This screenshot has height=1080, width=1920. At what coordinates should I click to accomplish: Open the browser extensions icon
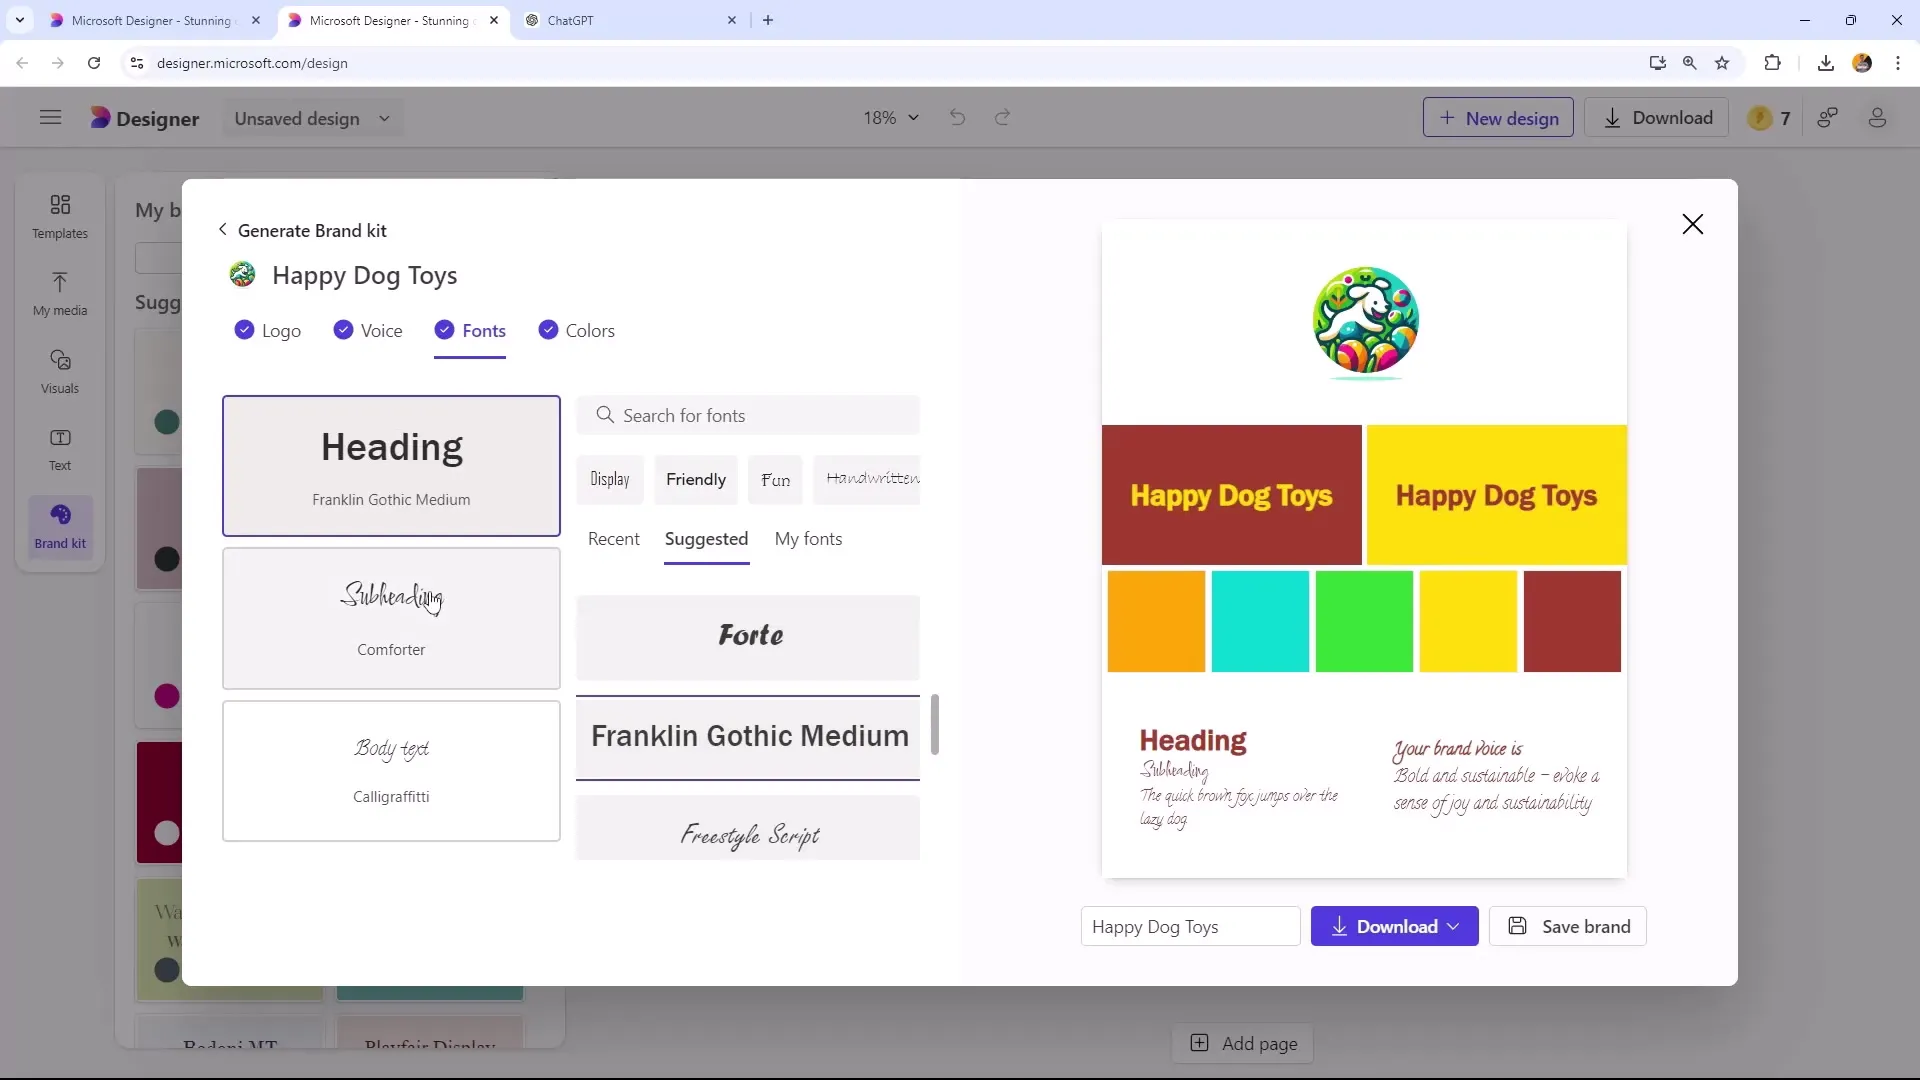point(1772,63)
